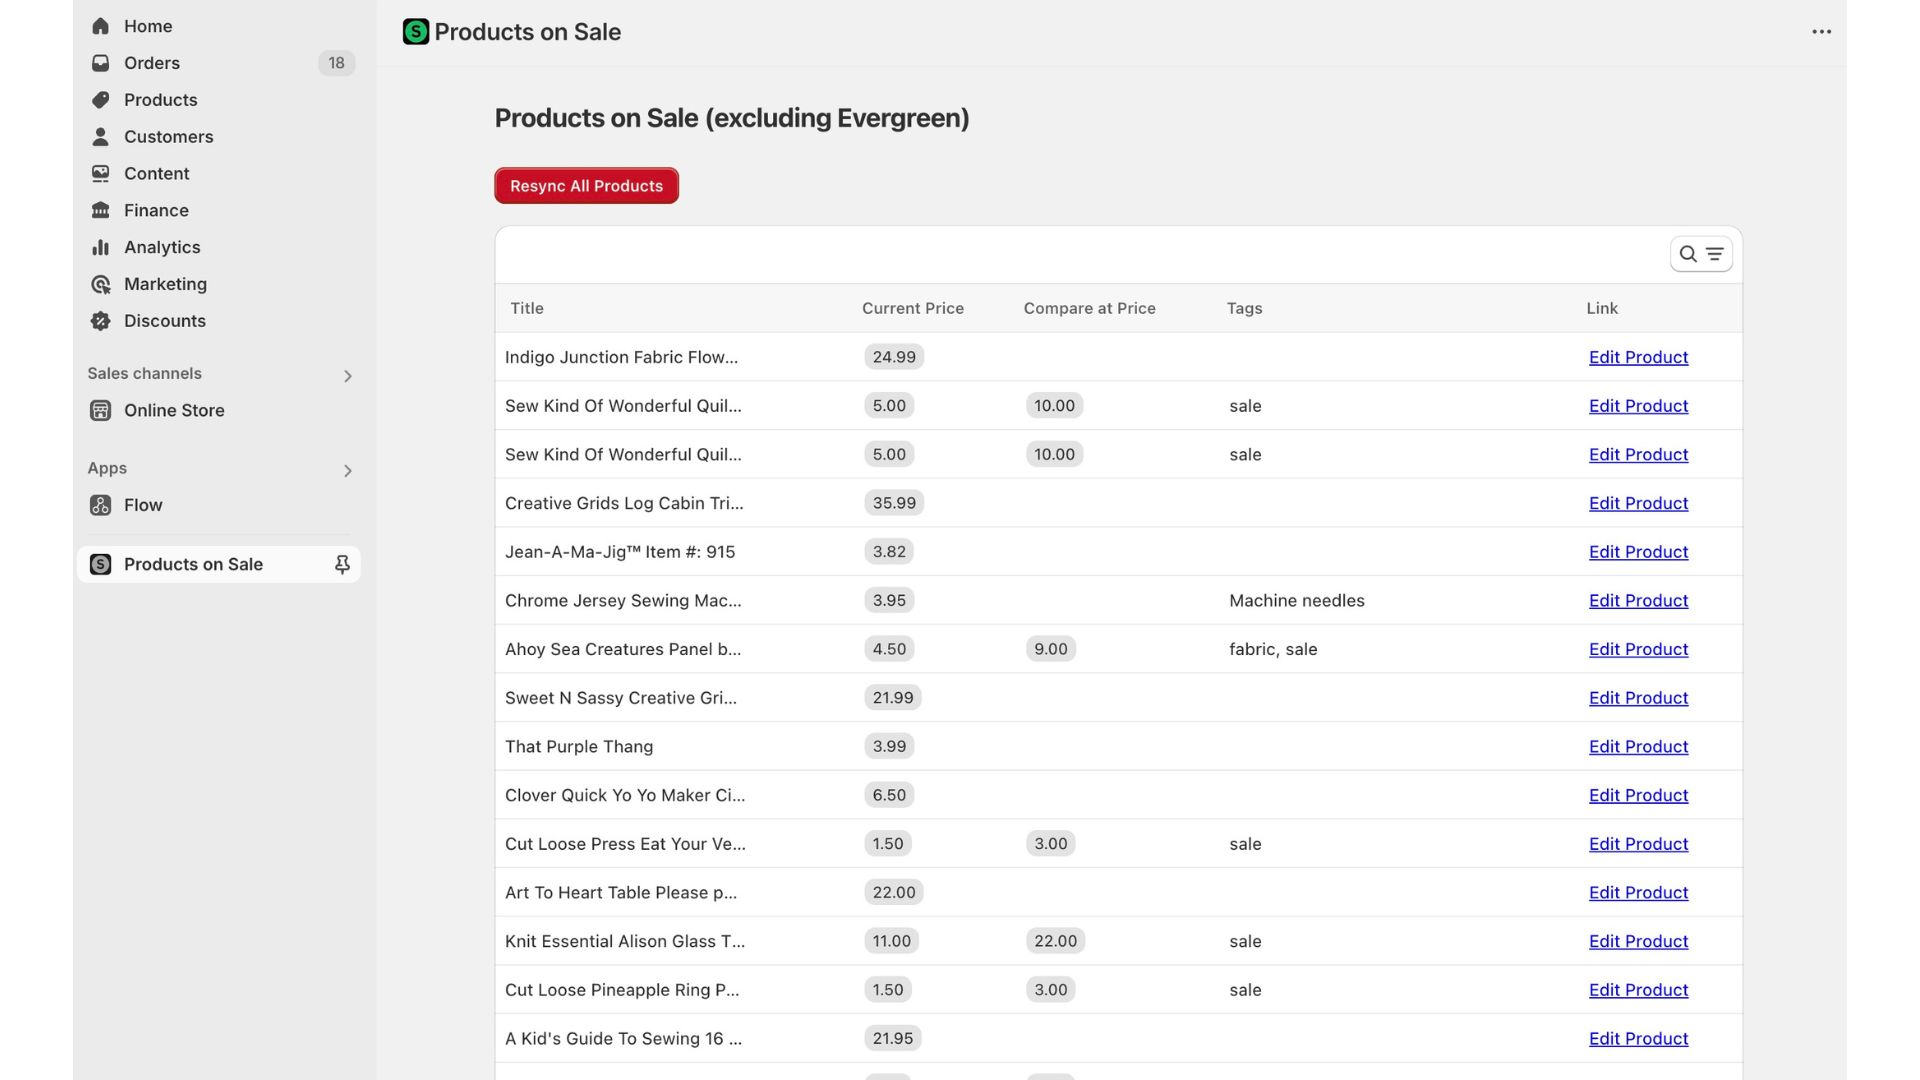Open the Flow app
Screen dimensions: 1920x1080
(218, 505)
